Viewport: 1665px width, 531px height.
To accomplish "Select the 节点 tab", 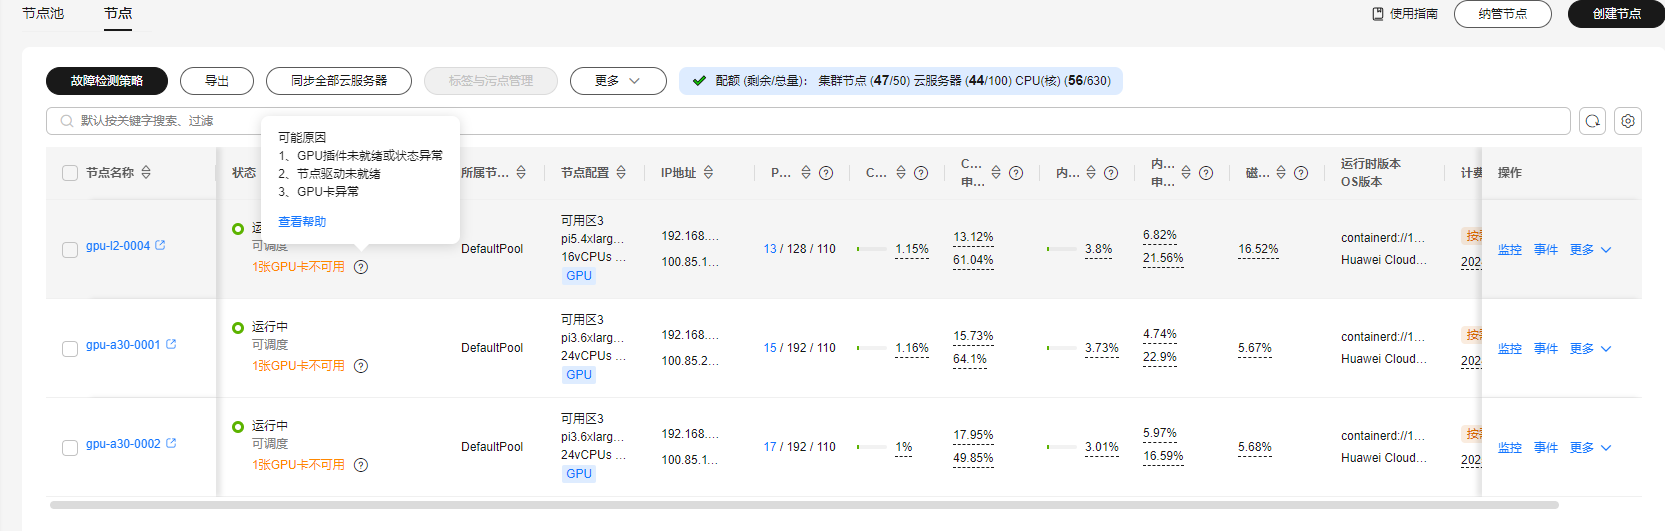I will tap(118, 13).
